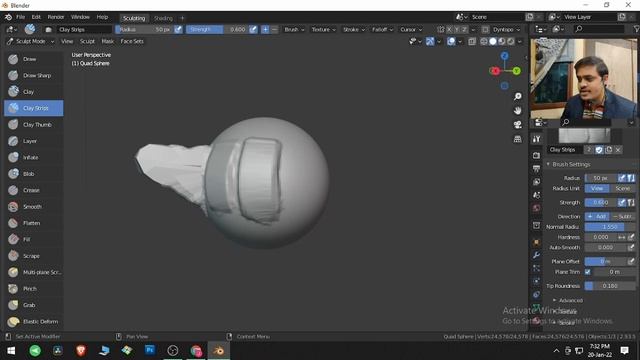Screen dimensions: 640x360
Task: Open the Face Sets menu
Action: pyautogui.click(x=132, y=41)
